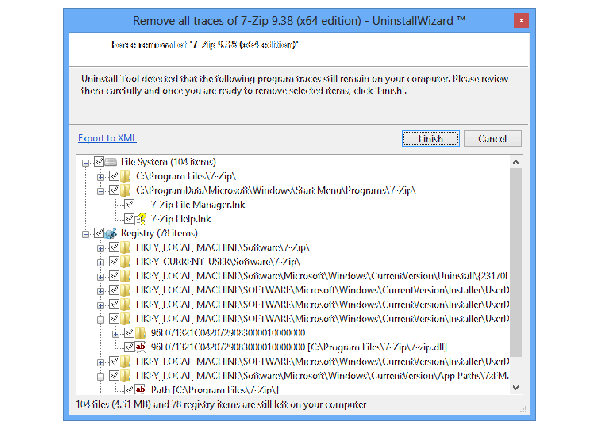Toggle checkbox of the 9810713... subkey folder
This screenshot has width=600, height=431.
click(x=129, y=333)
